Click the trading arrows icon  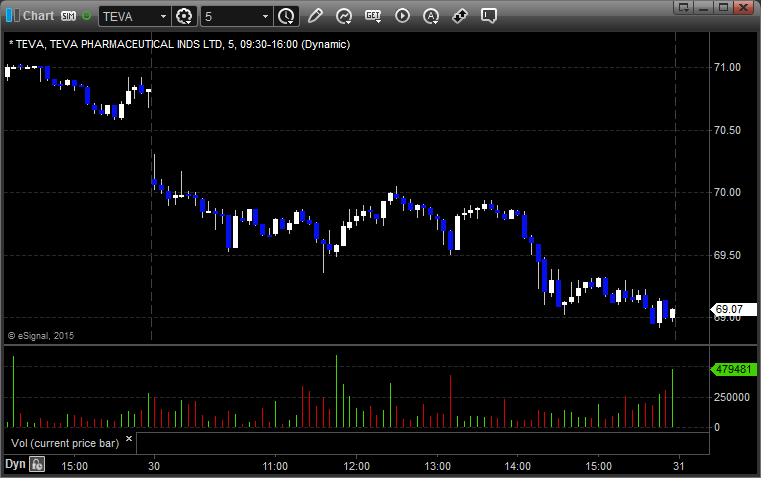pos(460,16)
